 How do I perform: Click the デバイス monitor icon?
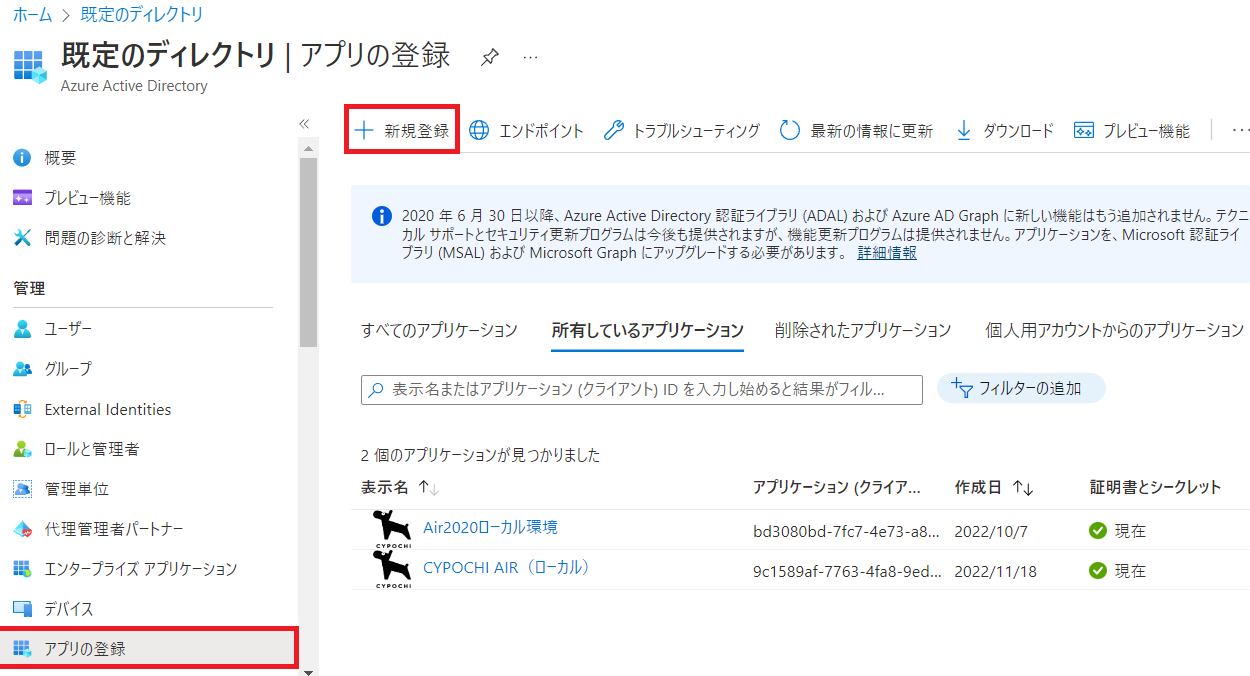tap(22, 609)
